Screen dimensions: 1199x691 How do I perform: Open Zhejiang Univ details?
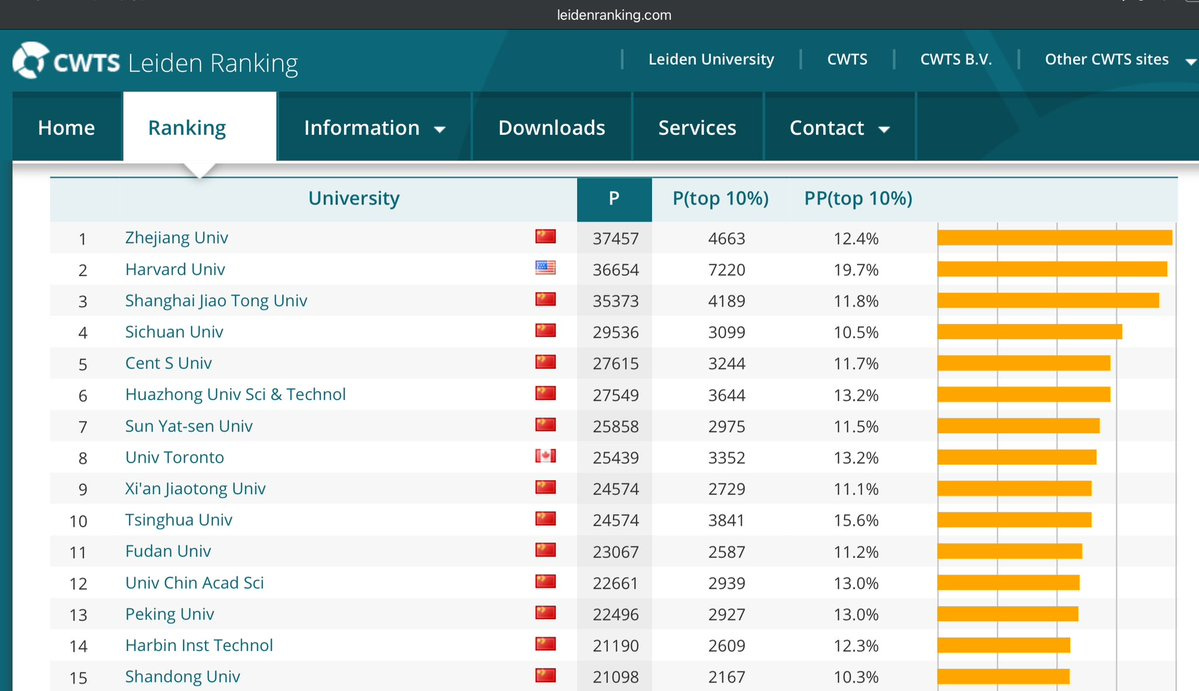[177, 238]
